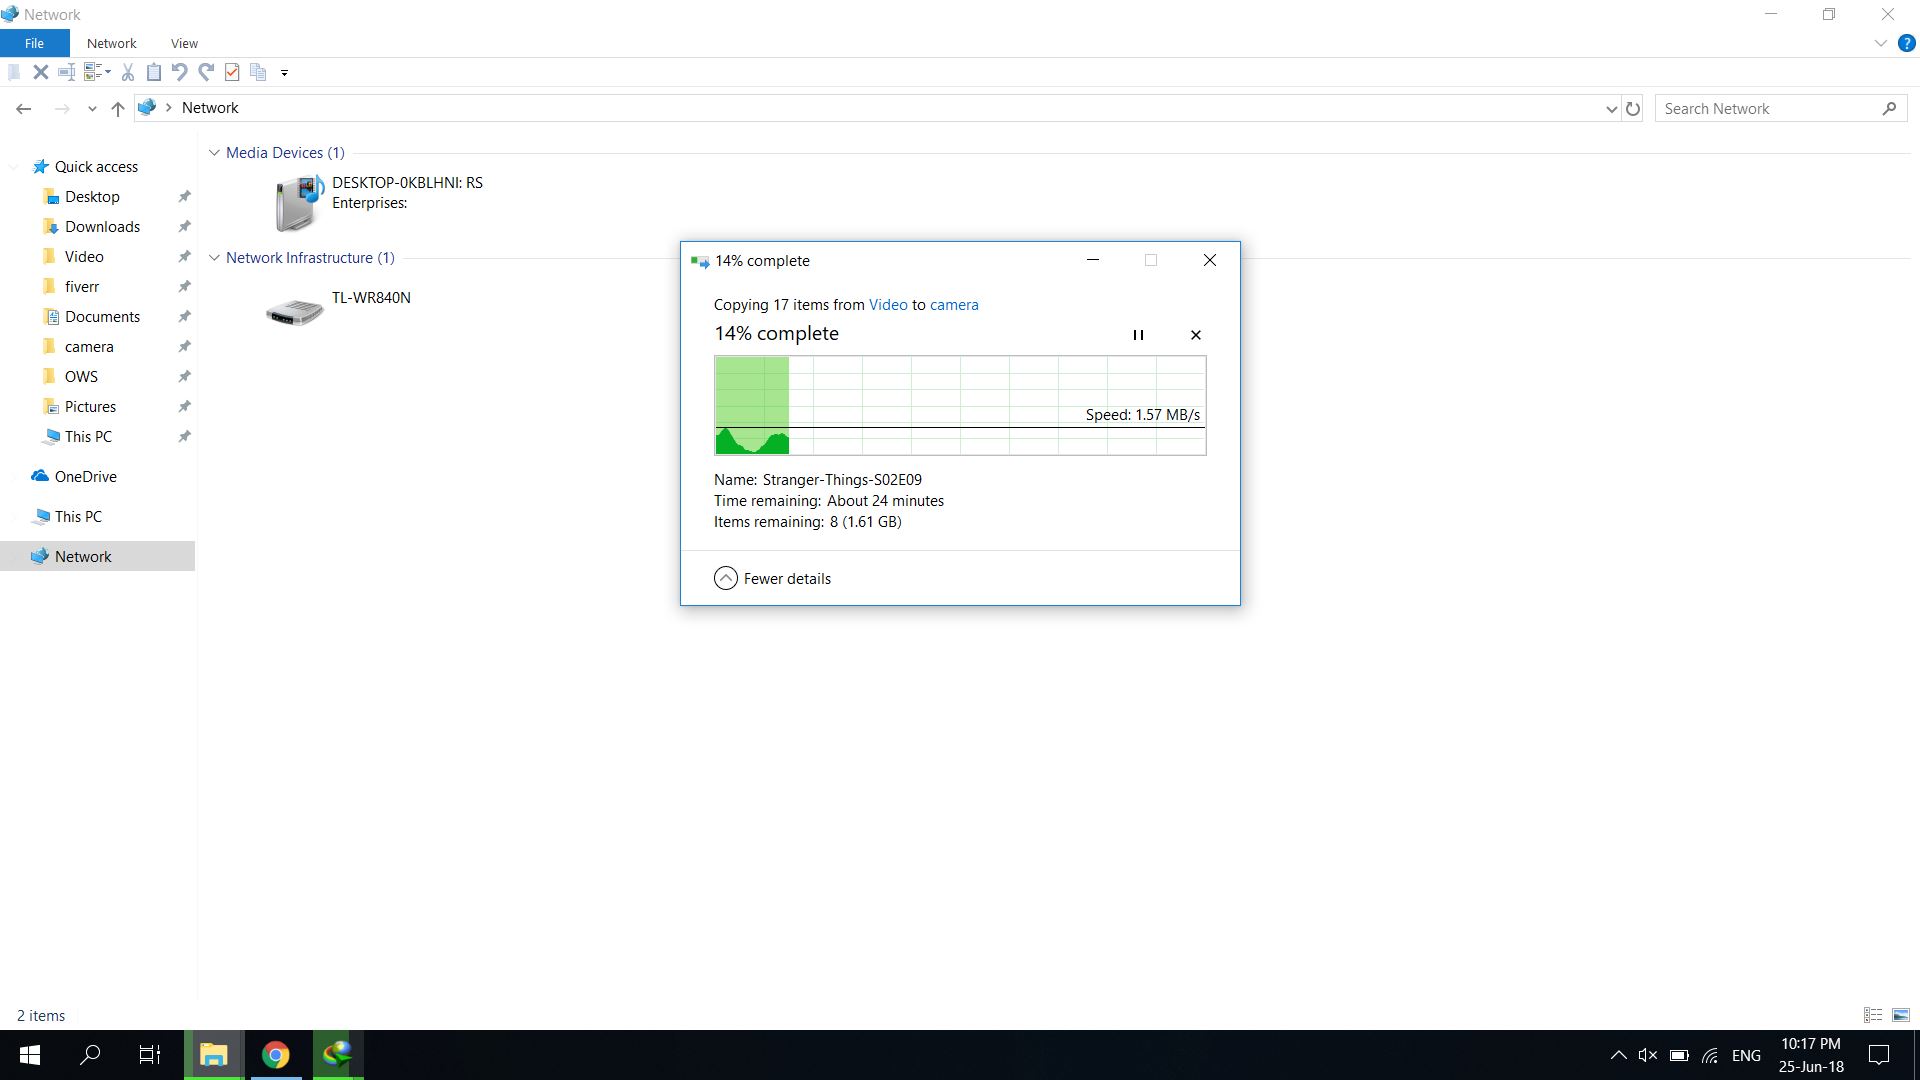Open the camera destination folder link
The width and height of the screenshot is (1920, 1080).
[954, 305]
